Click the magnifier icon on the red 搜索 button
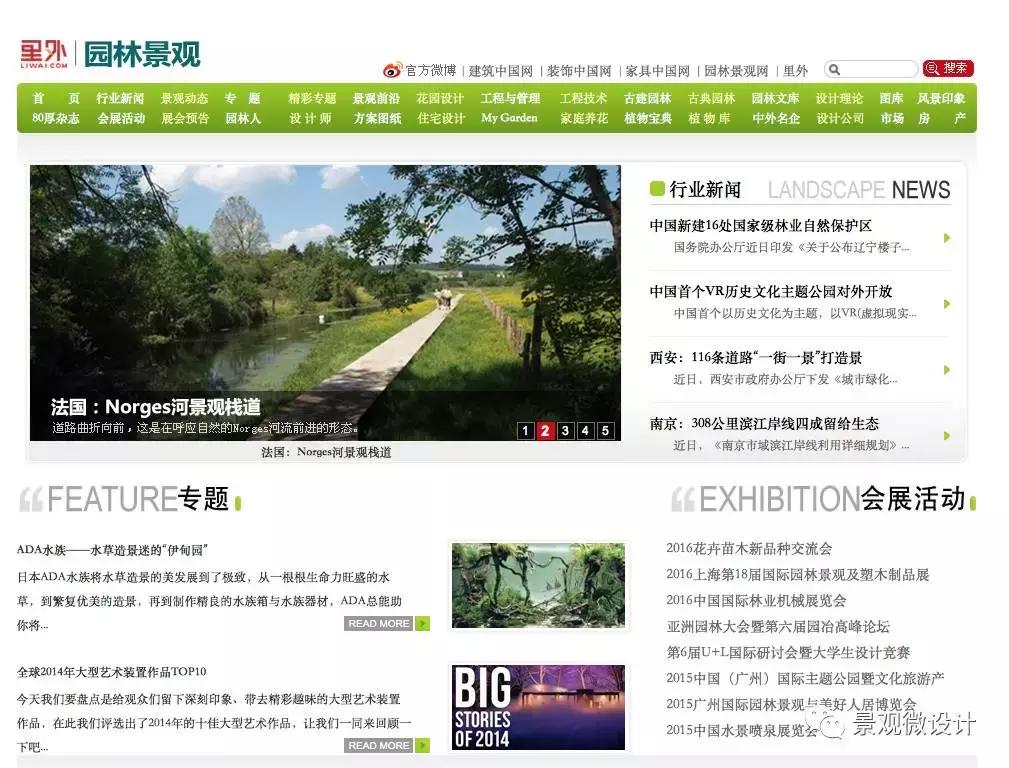The image size is (1009, 768). (934, 68)
